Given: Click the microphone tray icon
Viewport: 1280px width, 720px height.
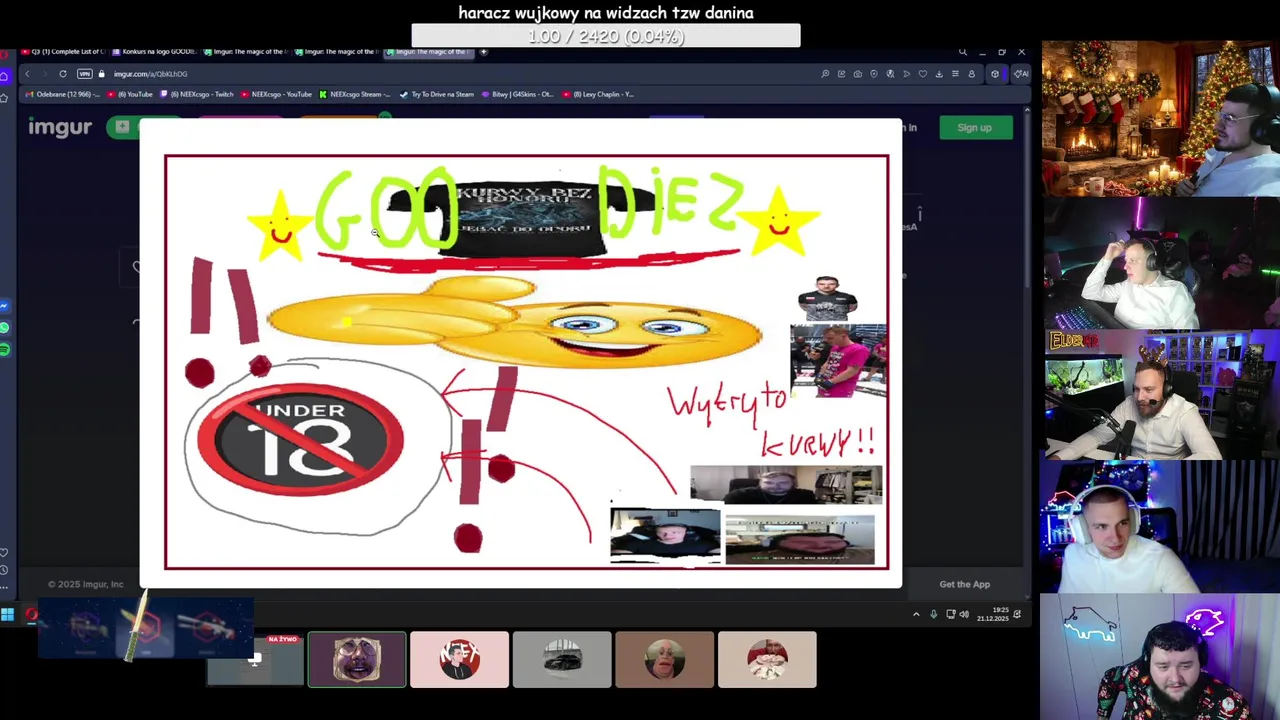Looking at the screenshot, I should pos(934,614).
